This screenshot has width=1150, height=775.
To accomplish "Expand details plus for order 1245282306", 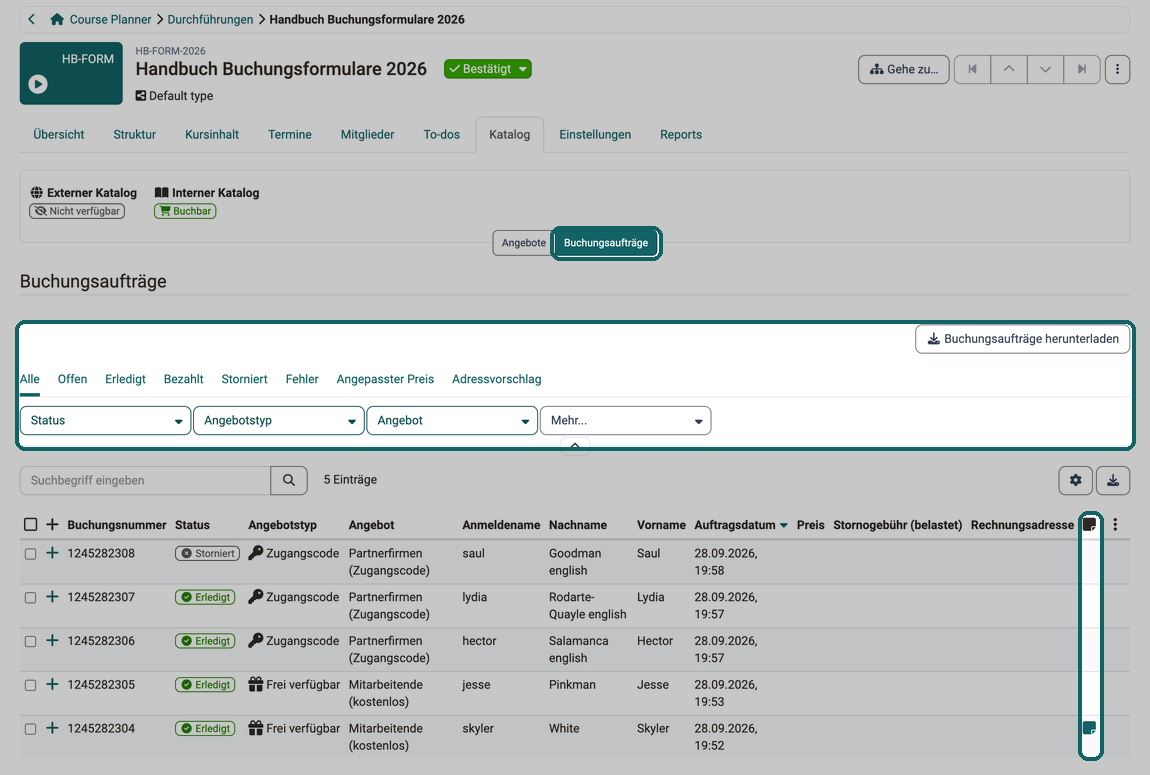I will pyautogui.click(x=52, y=641).
